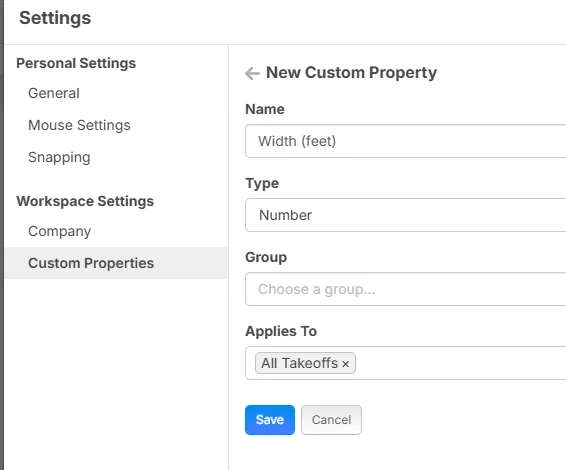Screen dimensions: 566x470
Task: Open the Type dropdown showing Number
Action: (405, 215)
